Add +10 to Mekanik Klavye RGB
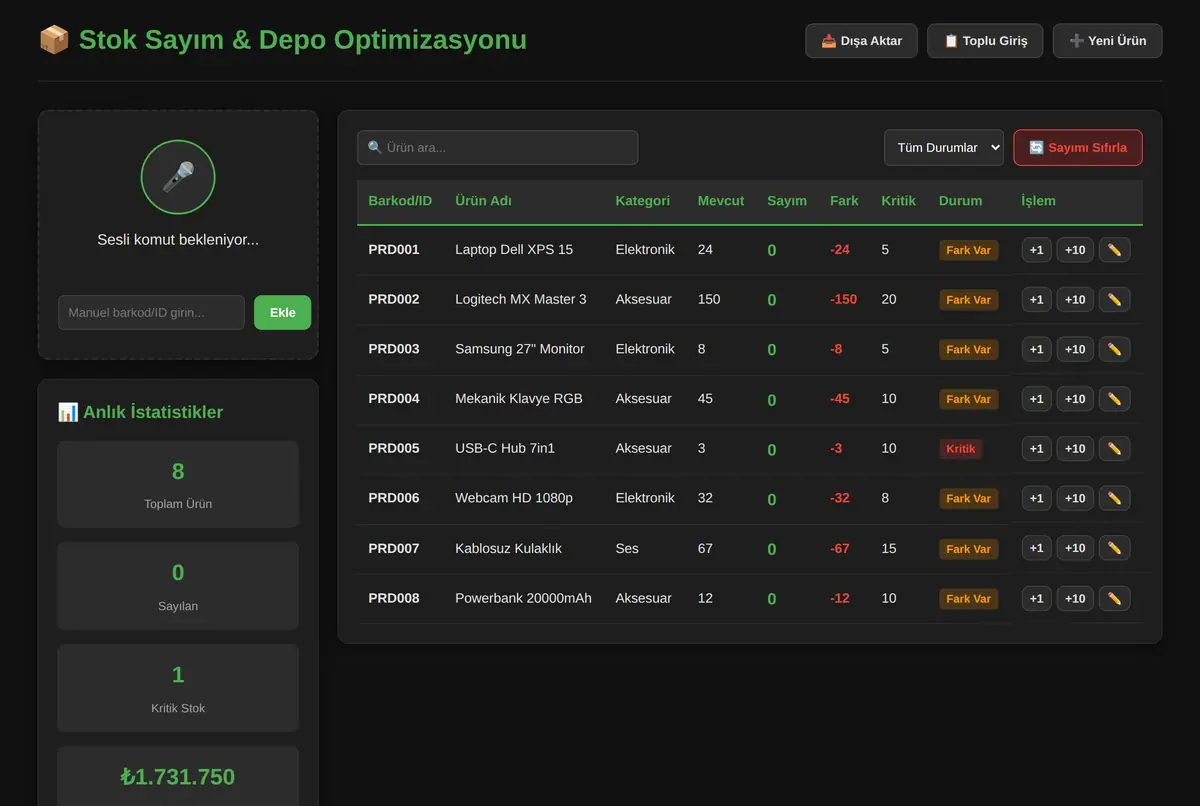The image size is (1200, 806). pyautogui.click(x=1075, y=399)
